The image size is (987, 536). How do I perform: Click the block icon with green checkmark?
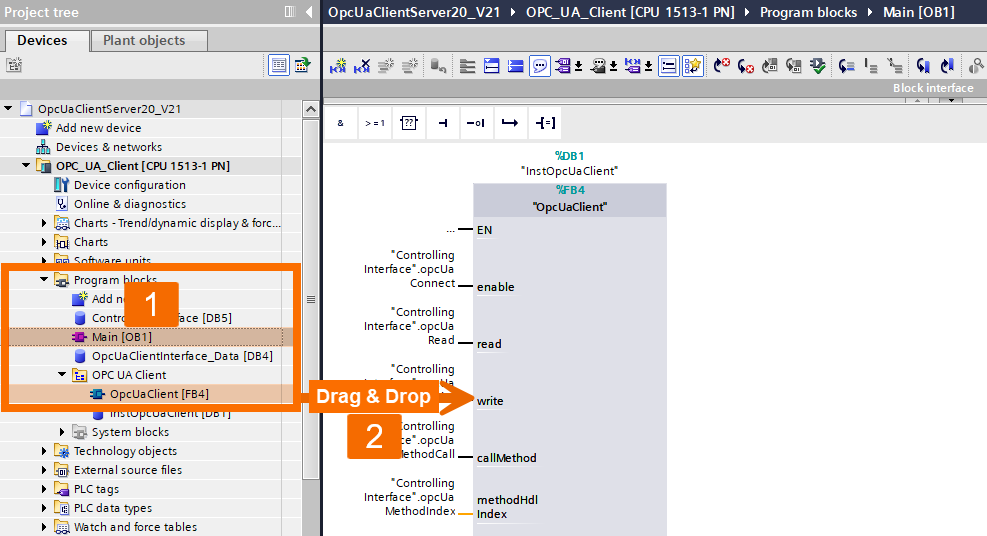(x=818, y=65)
